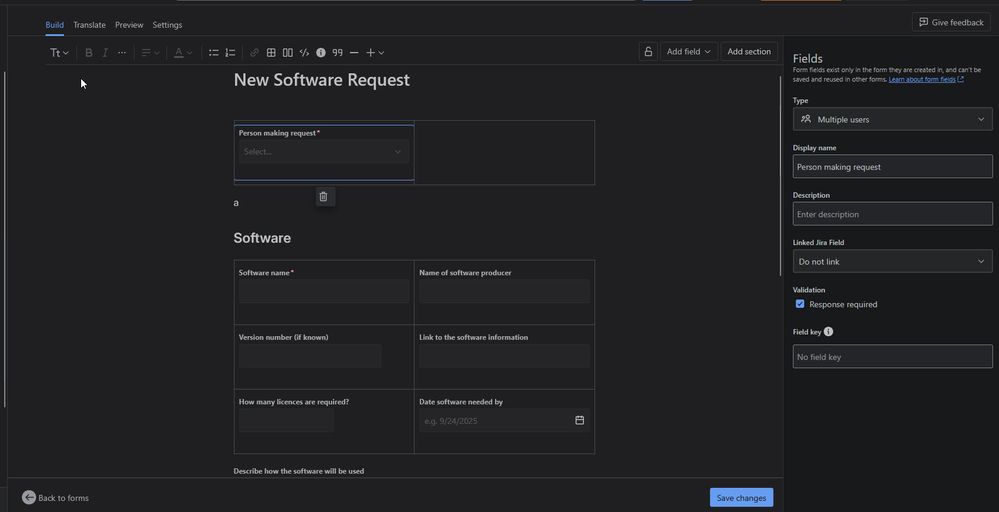Open the Add field dropdown
Screen dimensions: 999x512
coord(688,52)
